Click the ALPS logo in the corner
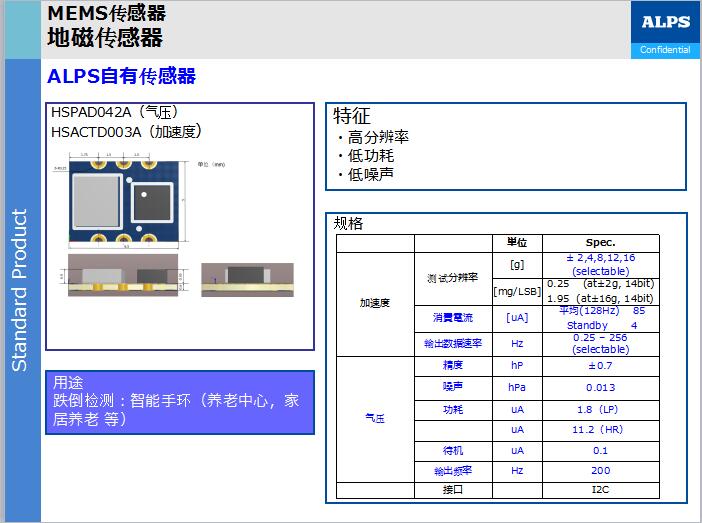This screenshot has width=702, height=523. point(665,22)
